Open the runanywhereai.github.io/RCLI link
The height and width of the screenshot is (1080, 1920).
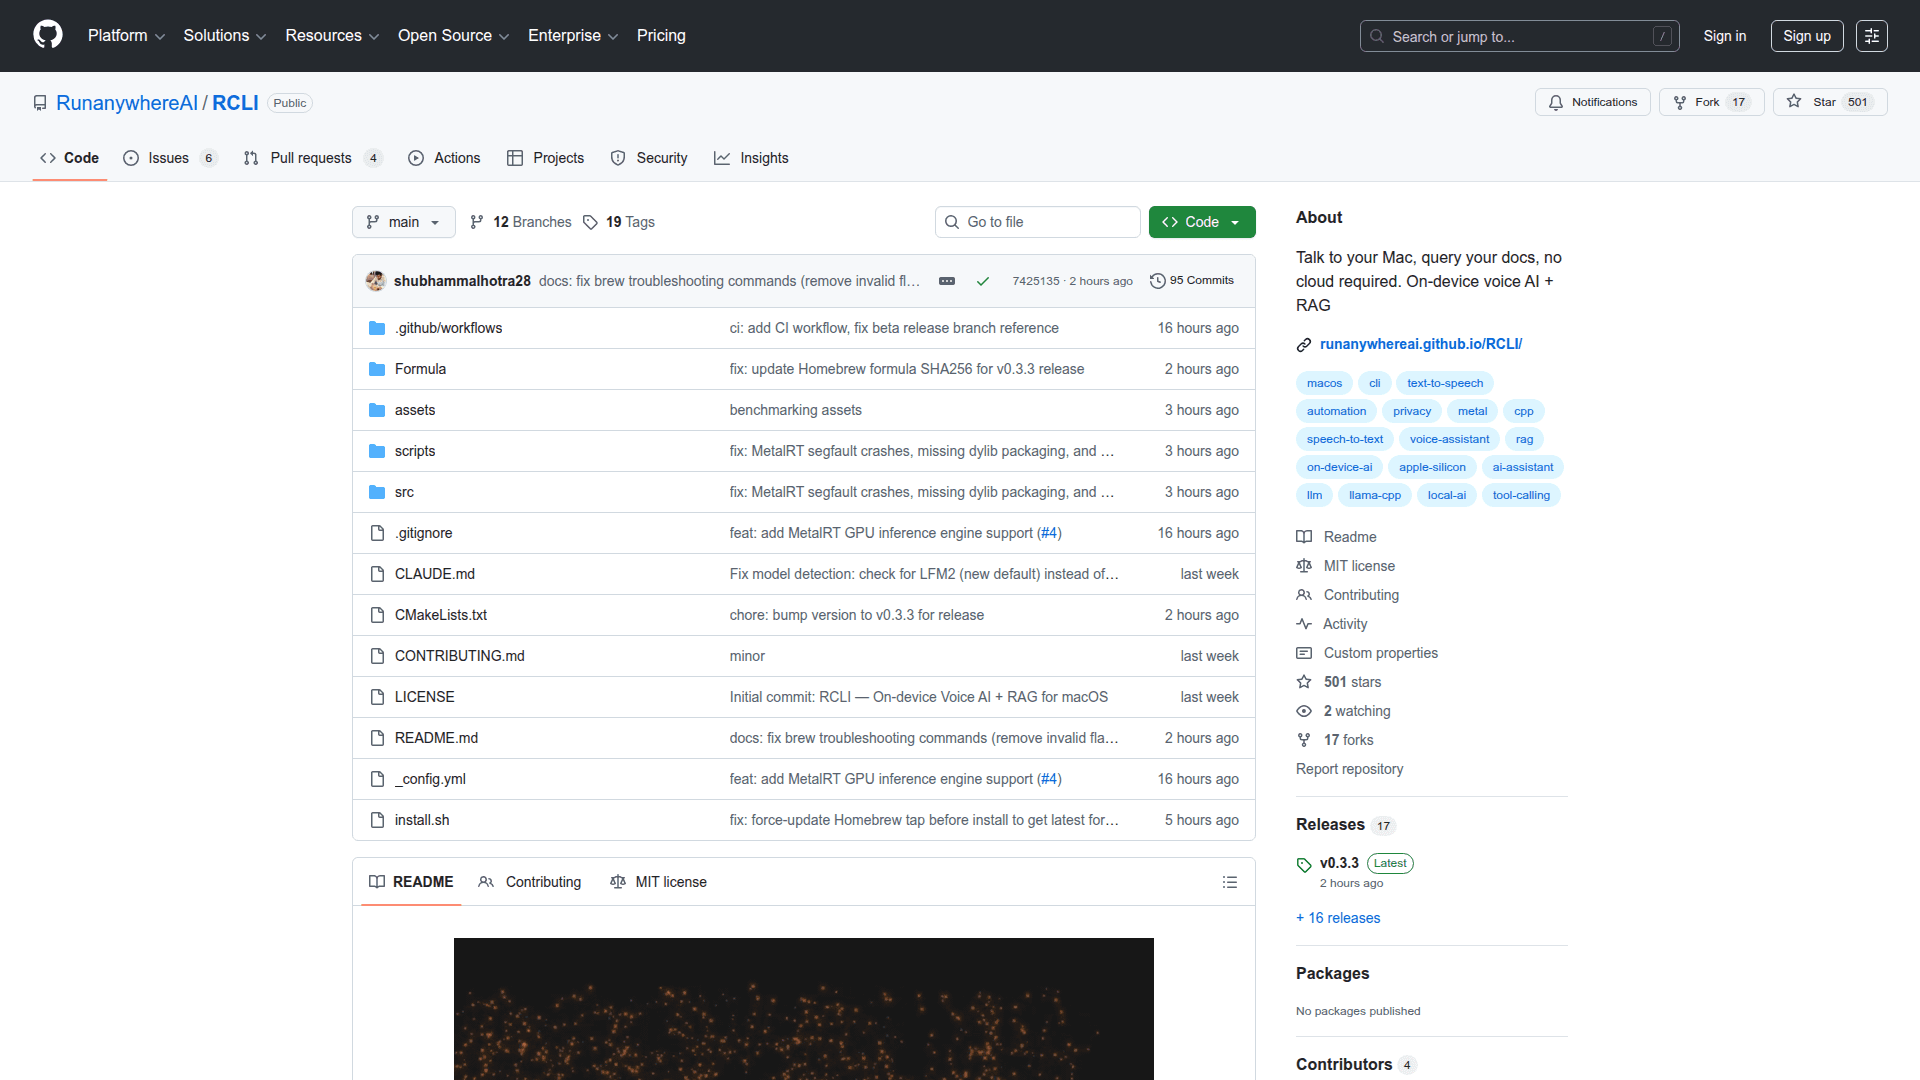pos(1420,344)
